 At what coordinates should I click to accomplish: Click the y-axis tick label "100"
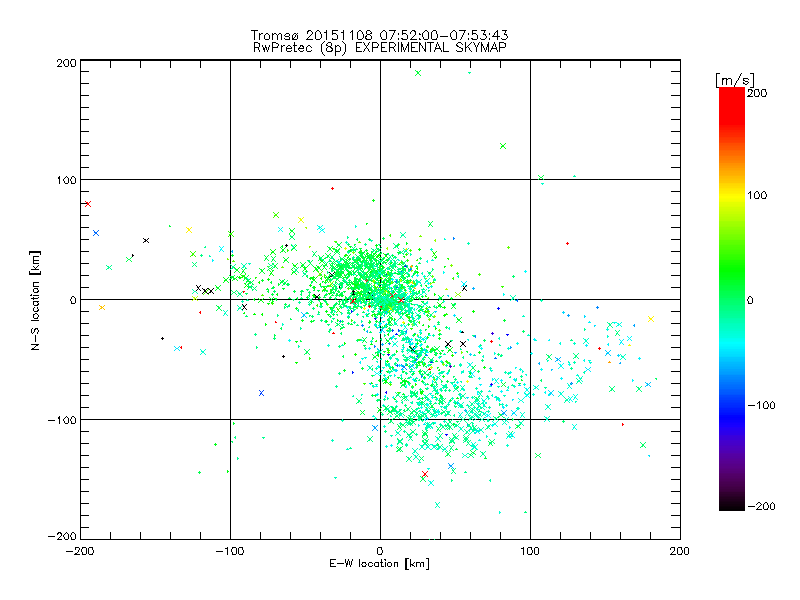pos(66,180)
